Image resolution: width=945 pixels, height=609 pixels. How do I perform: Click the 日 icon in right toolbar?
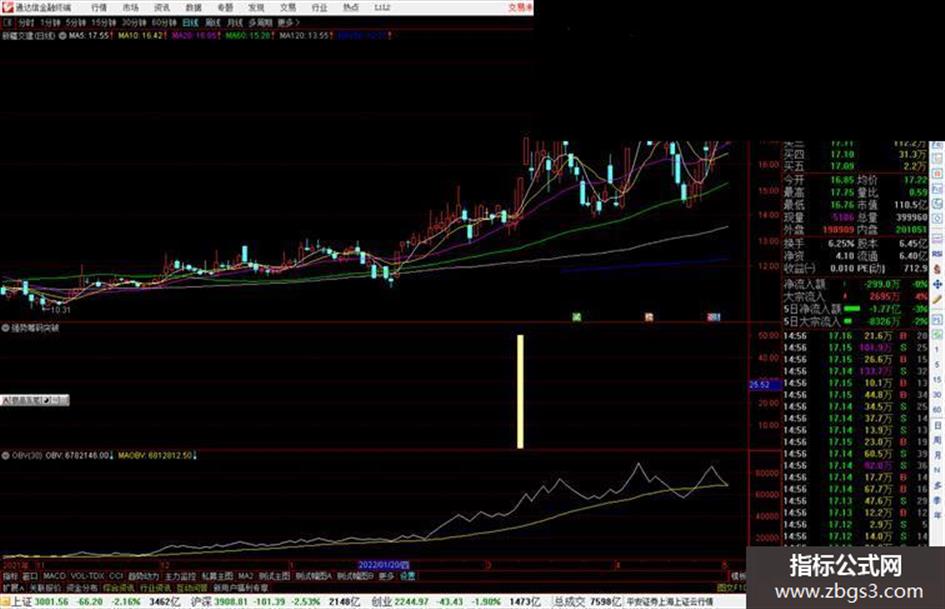click(x=937, y=425)
